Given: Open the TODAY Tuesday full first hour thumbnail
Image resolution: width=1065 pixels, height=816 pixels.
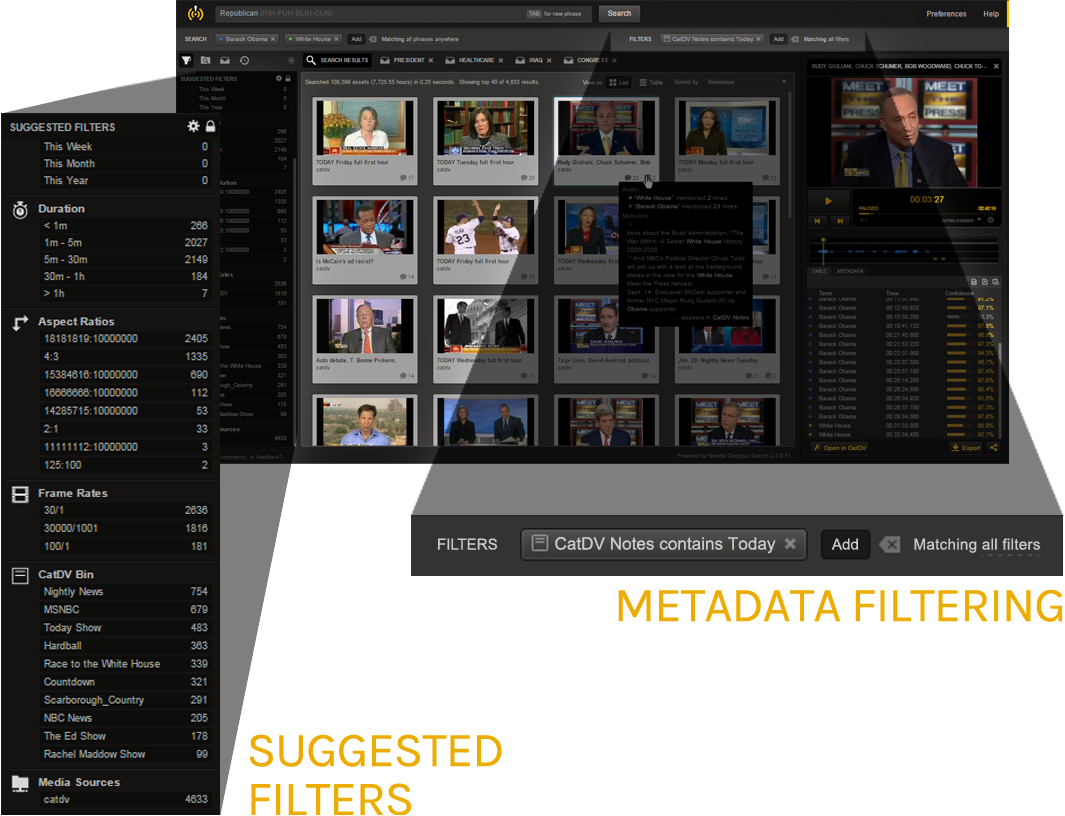Looking at the screenshot, I should tap(485, 128).
